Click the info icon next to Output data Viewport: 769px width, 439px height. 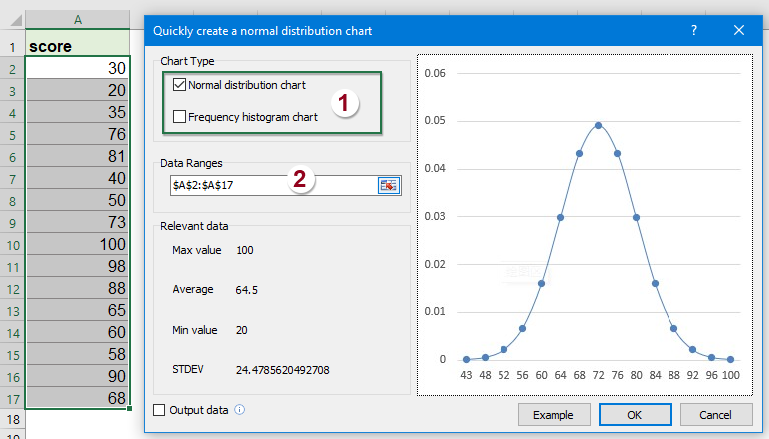[x=240, y=410]
